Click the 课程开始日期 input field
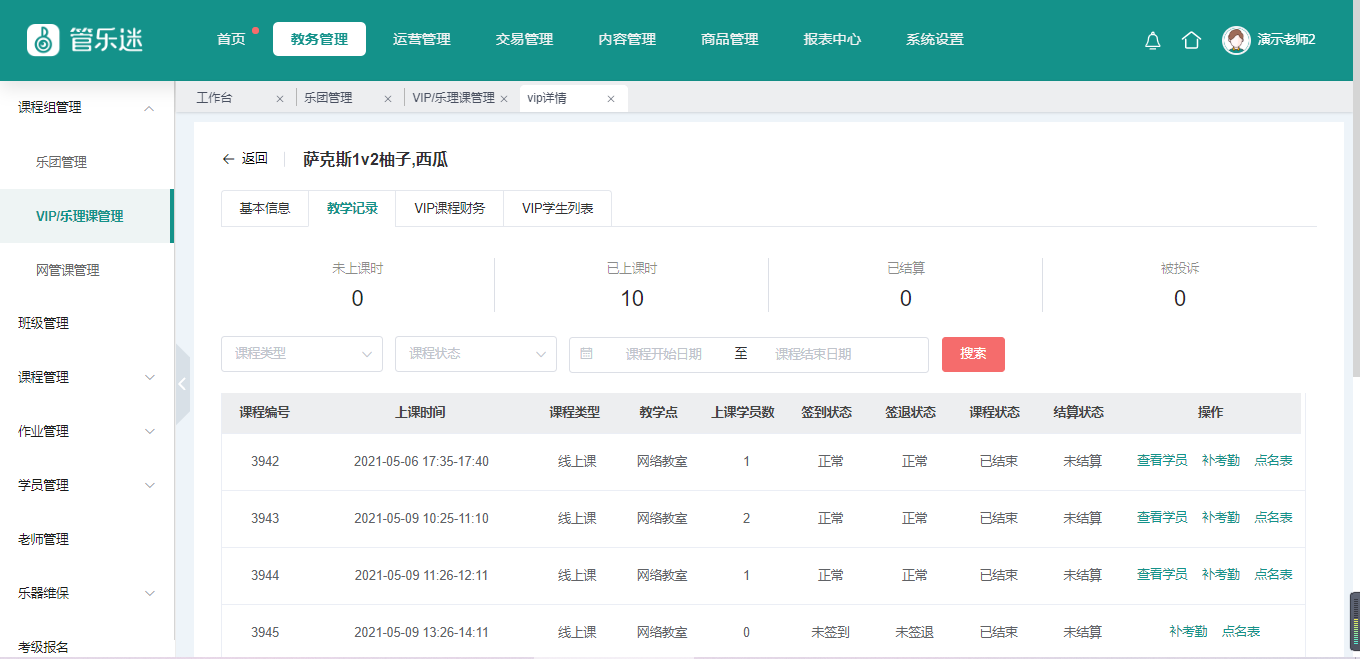The image size is (1360, 659). click(663, 354)
